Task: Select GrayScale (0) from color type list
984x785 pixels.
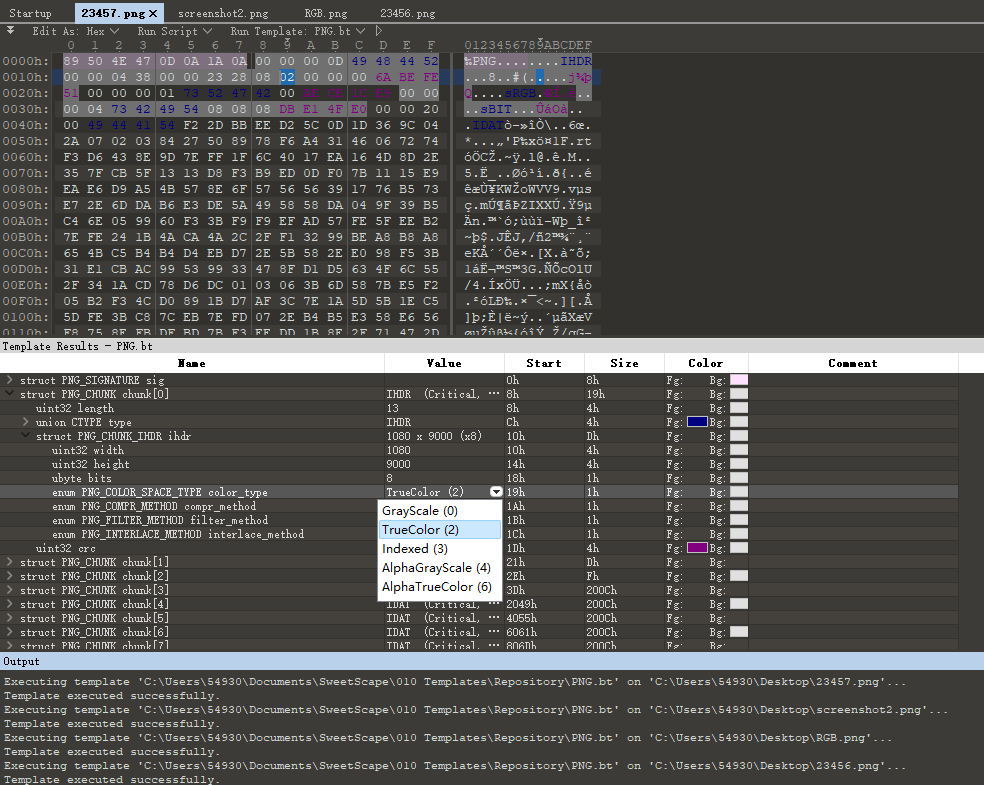Action: 420,511
